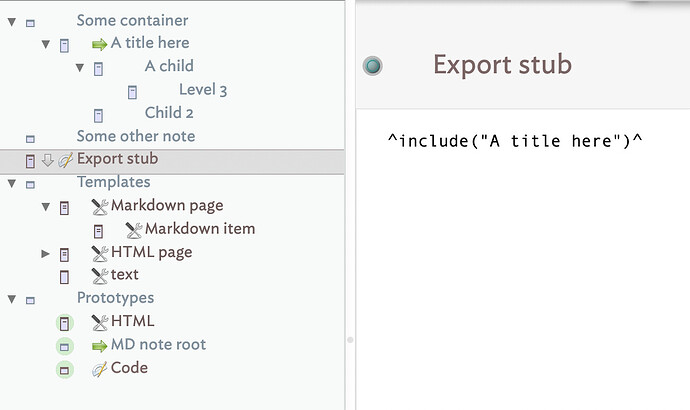Image resolution: width=690 pixels, height=410 pixels.
Task: Click the note icon beside Export stub
Action: click(x=30, y=161)
